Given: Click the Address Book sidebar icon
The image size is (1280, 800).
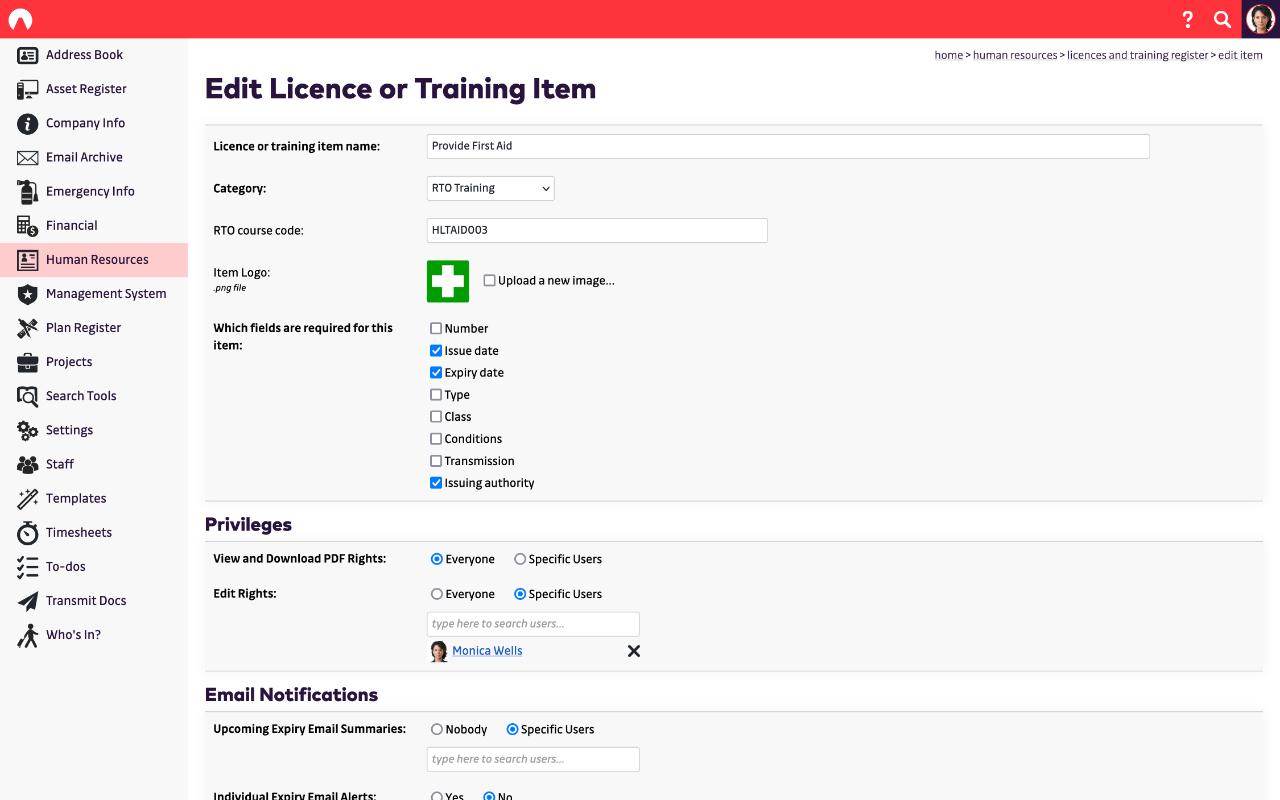Looking at the screenshot, I should pyautogui.click(x=28, y=55).
